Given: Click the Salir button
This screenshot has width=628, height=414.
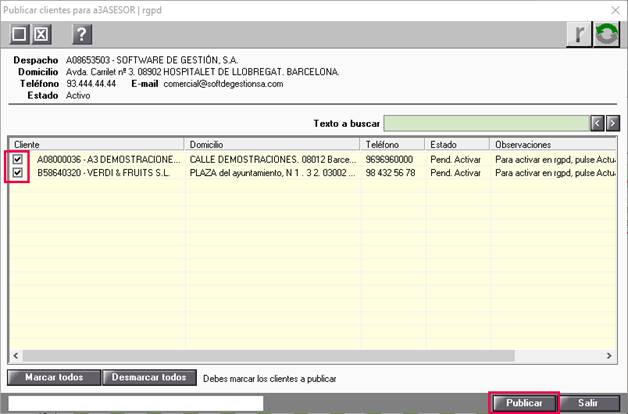Looking at the screenshot, I should click(x=588, y=403).
